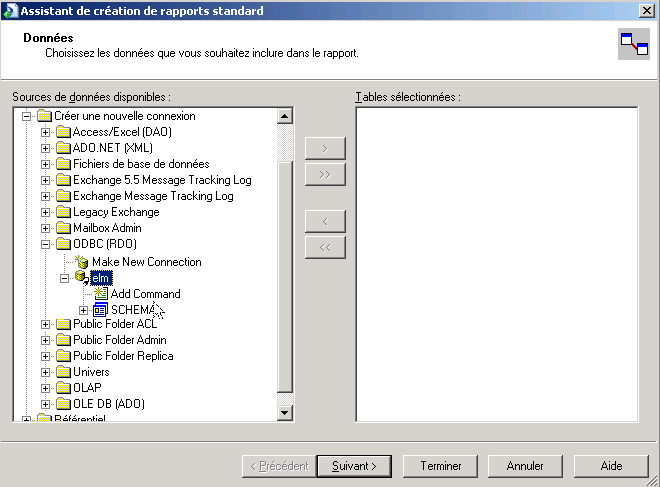Screen dimensions: 660x487
Task: Expand the SCHEMA node
Action: tap(83, 311)
